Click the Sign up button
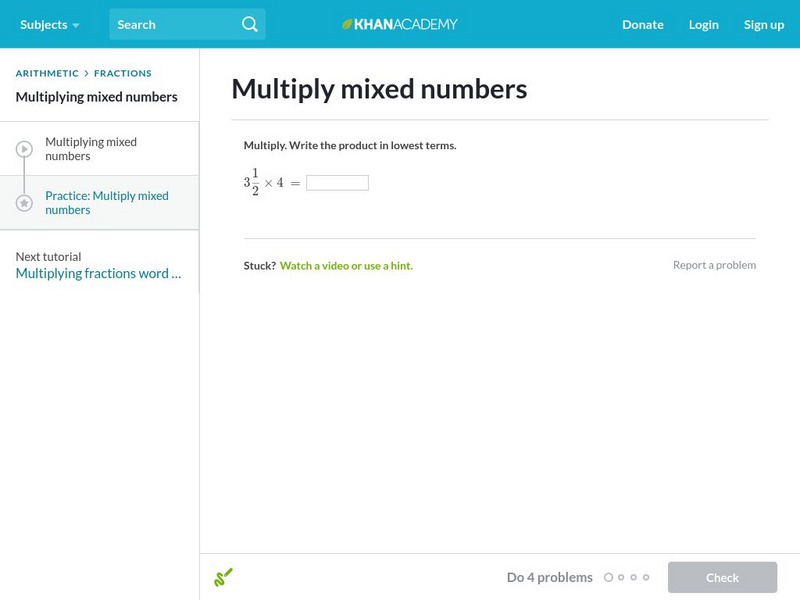The width and height of the screenshot is (800, 600). (763, 24)
